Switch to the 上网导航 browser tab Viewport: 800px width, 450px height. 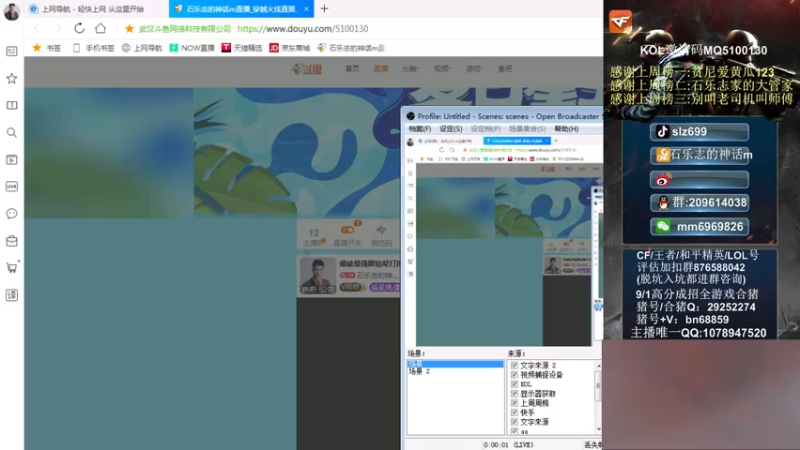[x=93, y=9]
